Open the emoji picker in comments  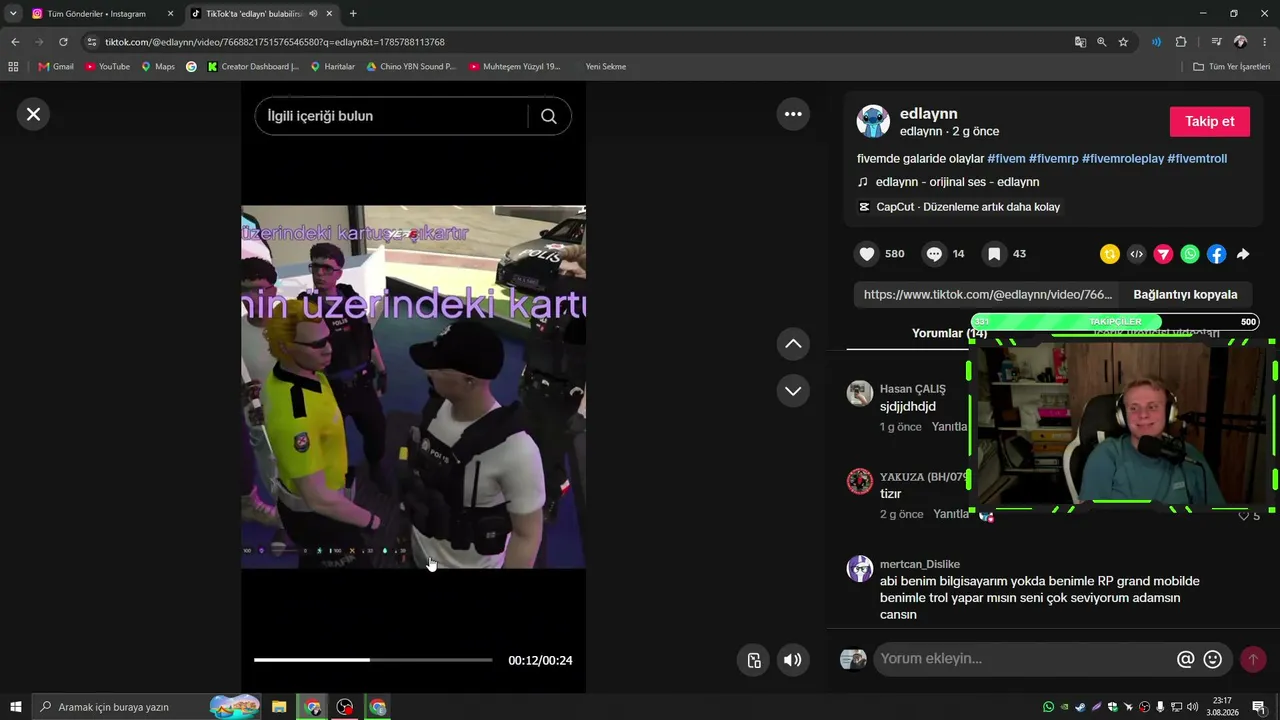(x=1213, y=659)
